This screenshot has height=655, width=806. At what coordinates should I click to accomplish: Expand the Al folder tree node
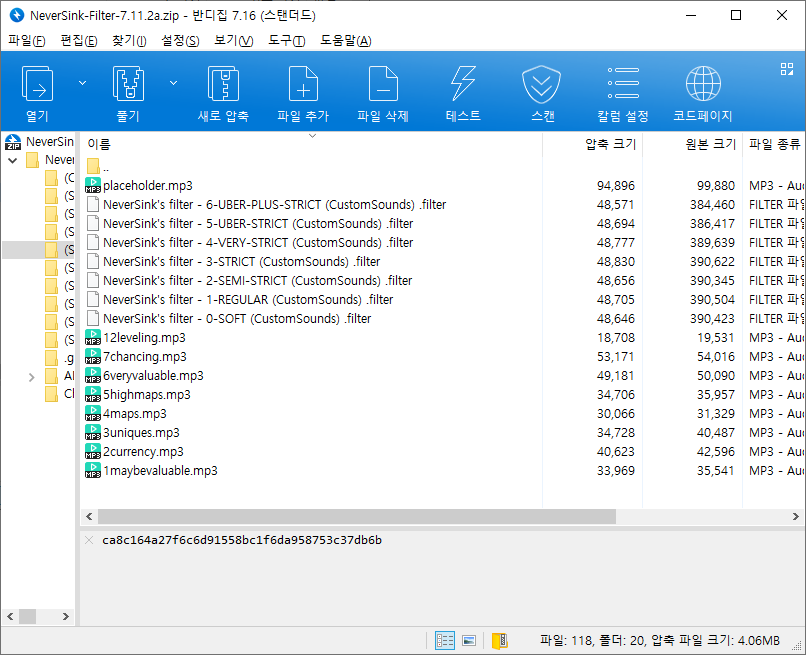click(x=31, y=377)
